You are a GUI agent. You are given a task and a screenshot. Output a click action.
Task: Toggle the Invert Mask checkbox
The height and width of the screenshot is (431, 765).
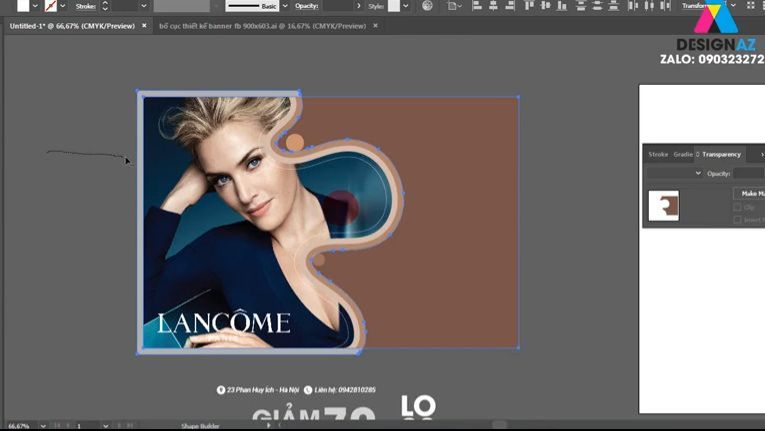coord(738,220)
